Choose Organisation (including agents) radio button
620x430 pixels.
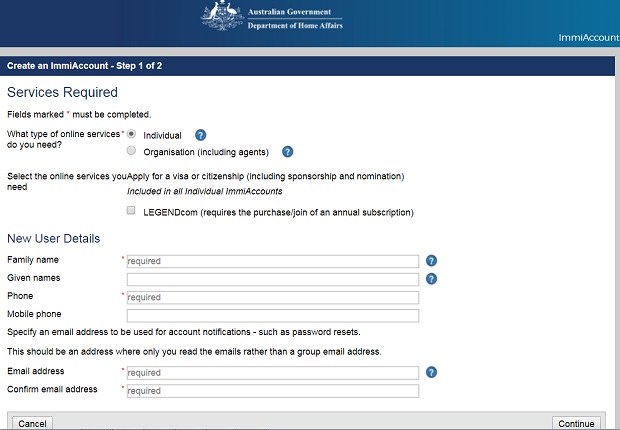131,152
